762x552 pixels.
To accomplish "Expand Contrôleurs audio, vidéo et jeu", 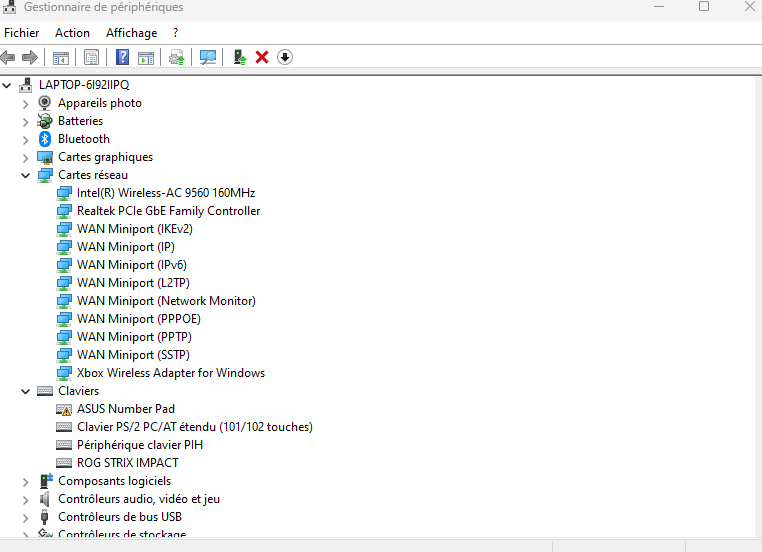I will tap(25, 500).
